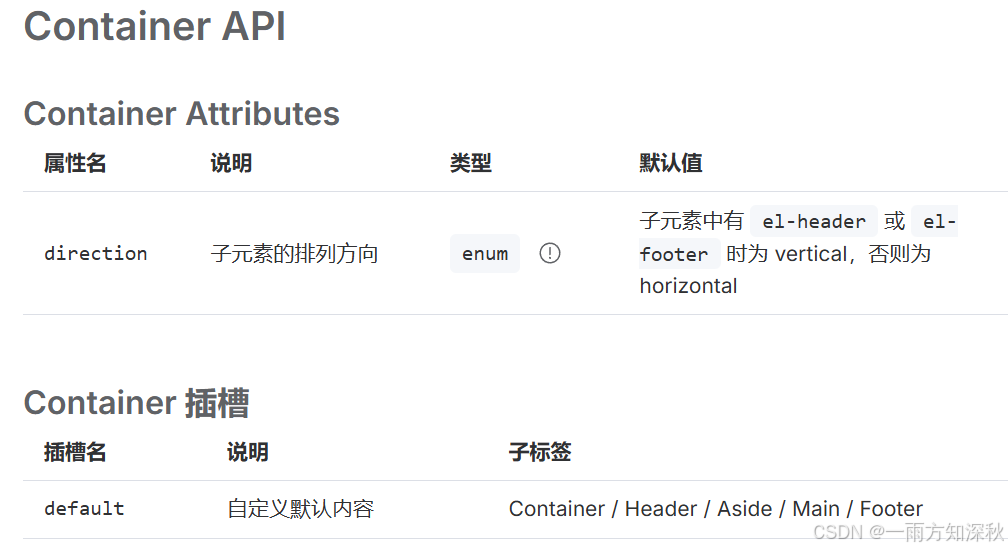Click the 属性名 column header
This screenshot has width=1008, height=550.
click(x=75, y=163)
